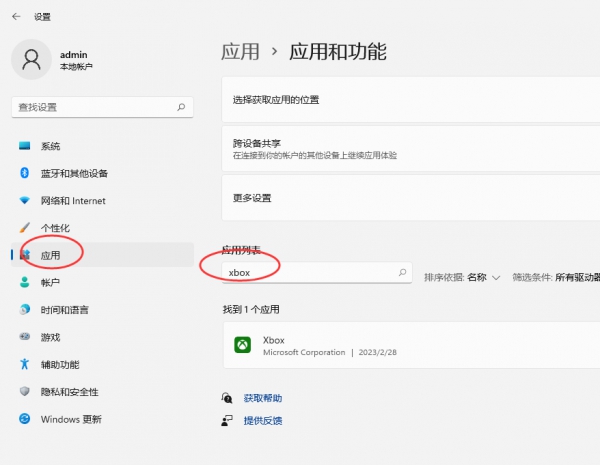Open 蓝牙和其他设备 settings category
Image resolution: width=600 pixels, height=465 pixels.
click(x=102, y=173)
